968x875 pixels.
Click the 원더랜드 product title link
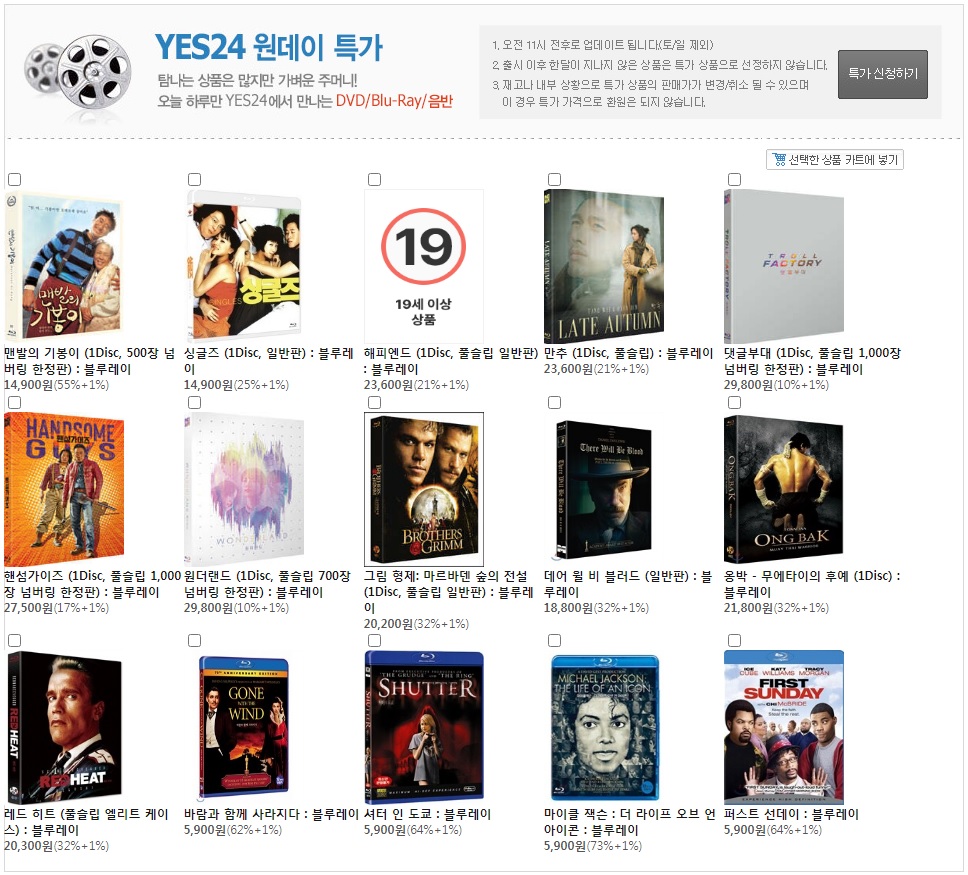267,584
